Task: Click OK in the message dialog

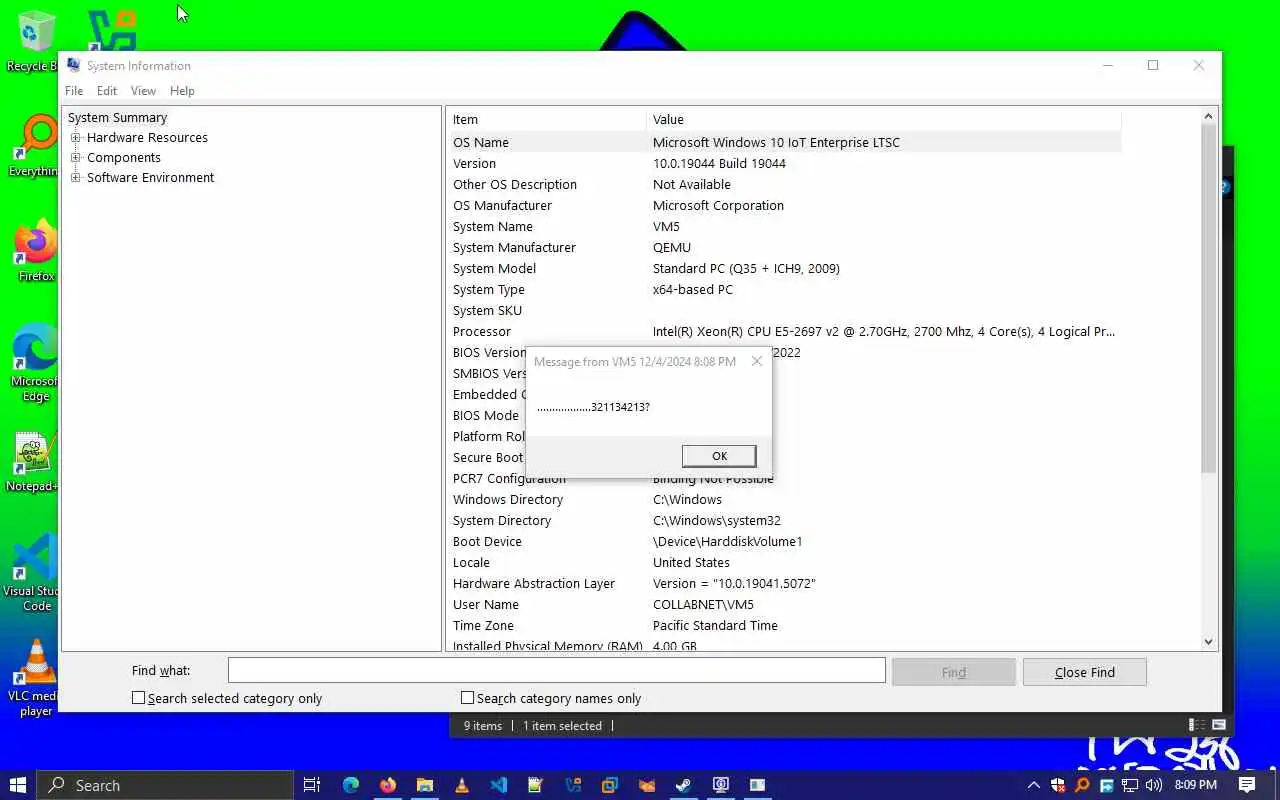Action: 719,456
